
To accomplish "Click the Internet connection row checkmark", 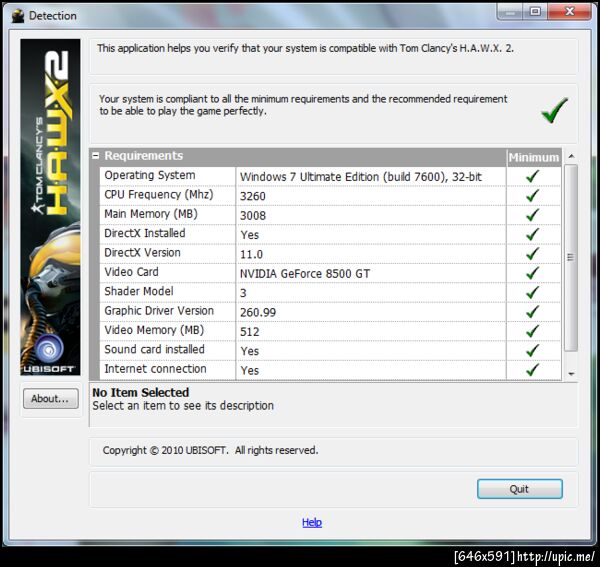I will (x=532, y=370).
